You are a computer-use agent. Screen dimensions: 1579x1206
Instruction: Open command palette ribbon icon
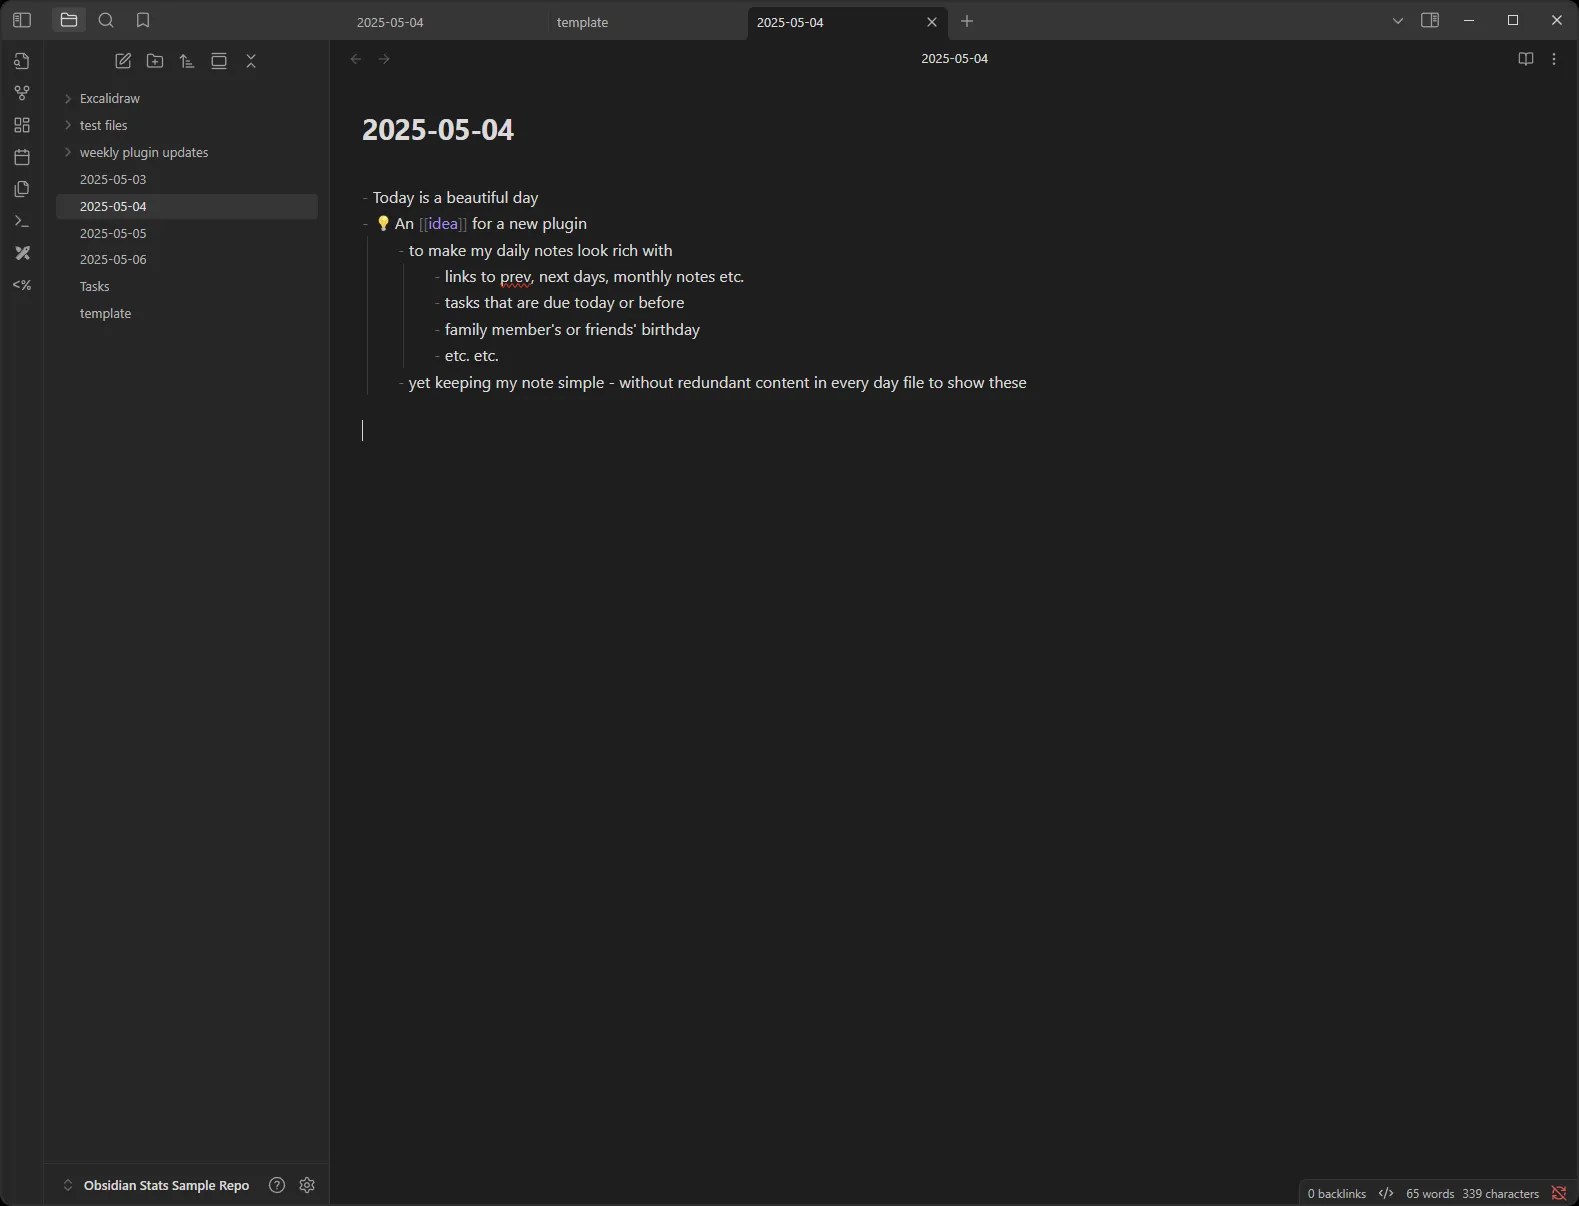(22, 221)
